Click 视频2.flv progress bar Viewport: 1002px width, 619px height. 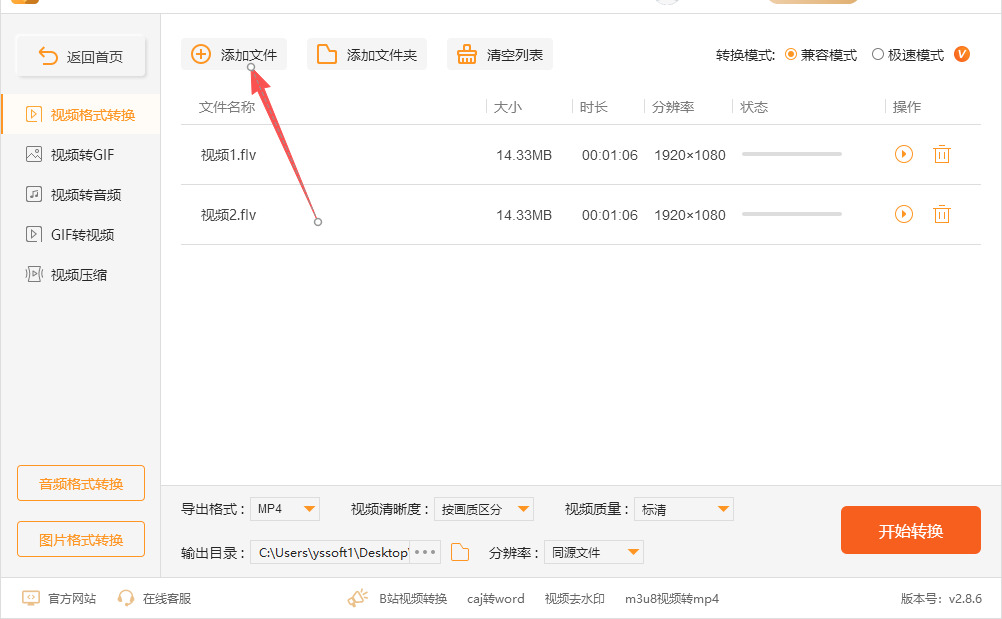792,214
